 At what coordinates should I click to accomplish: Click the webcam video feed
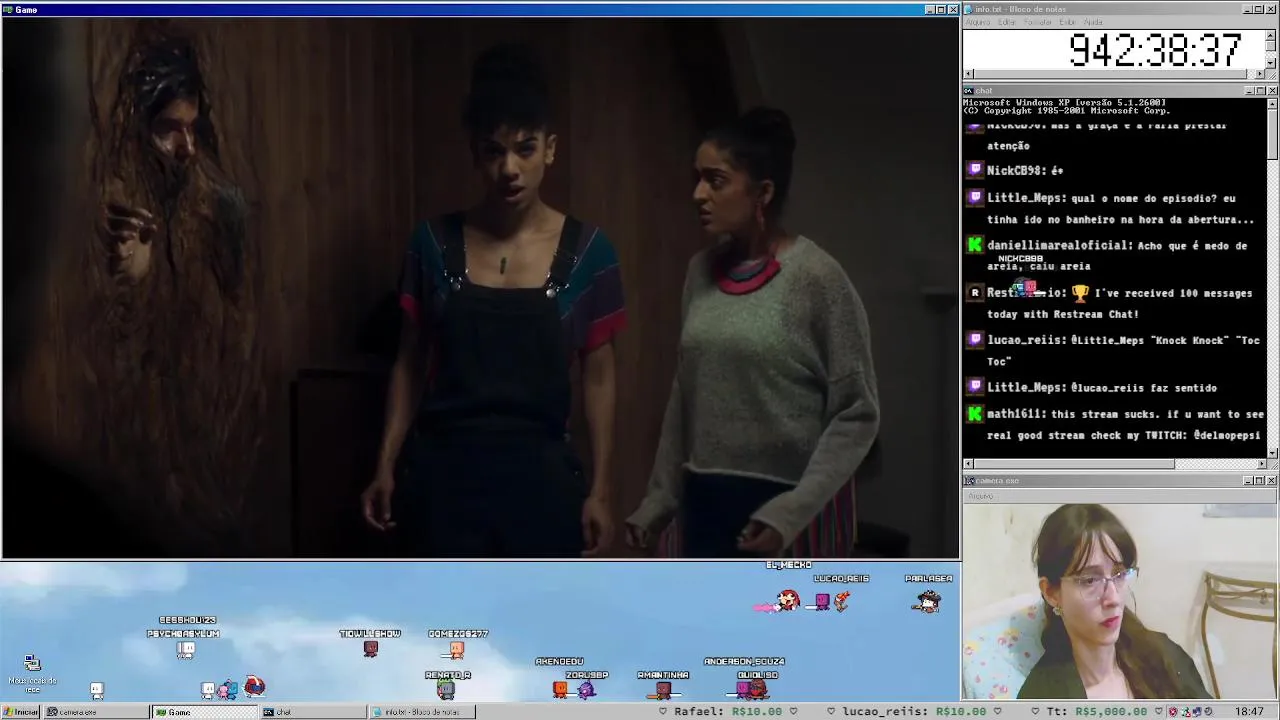pos(1120,602)
